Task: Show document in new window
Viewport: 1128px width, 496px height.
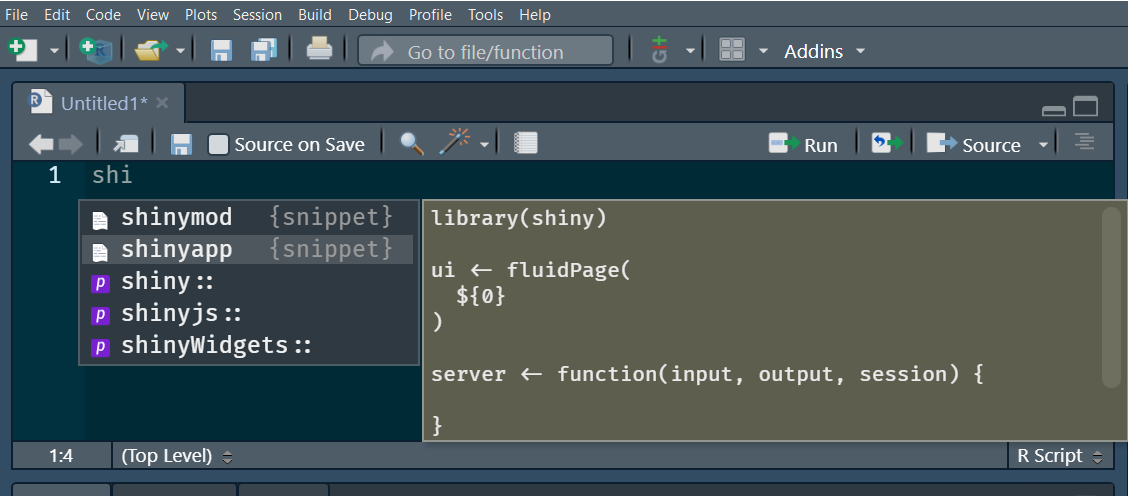Action: [x=126, y=144]
